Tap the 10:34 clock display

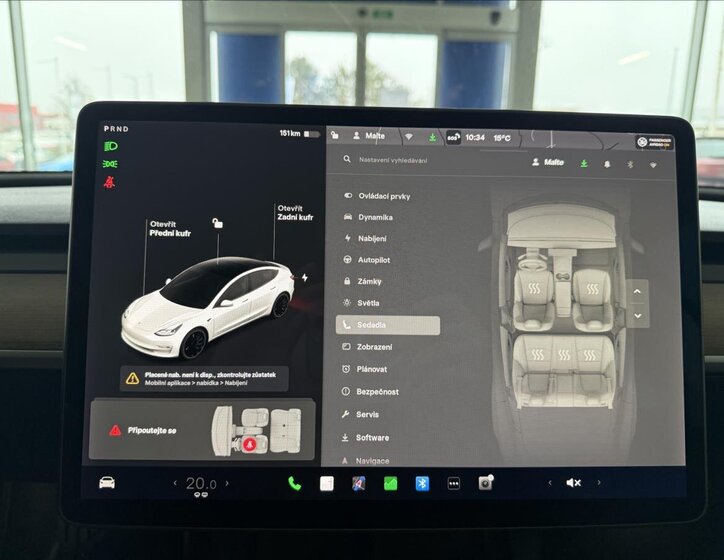[475, 138]
